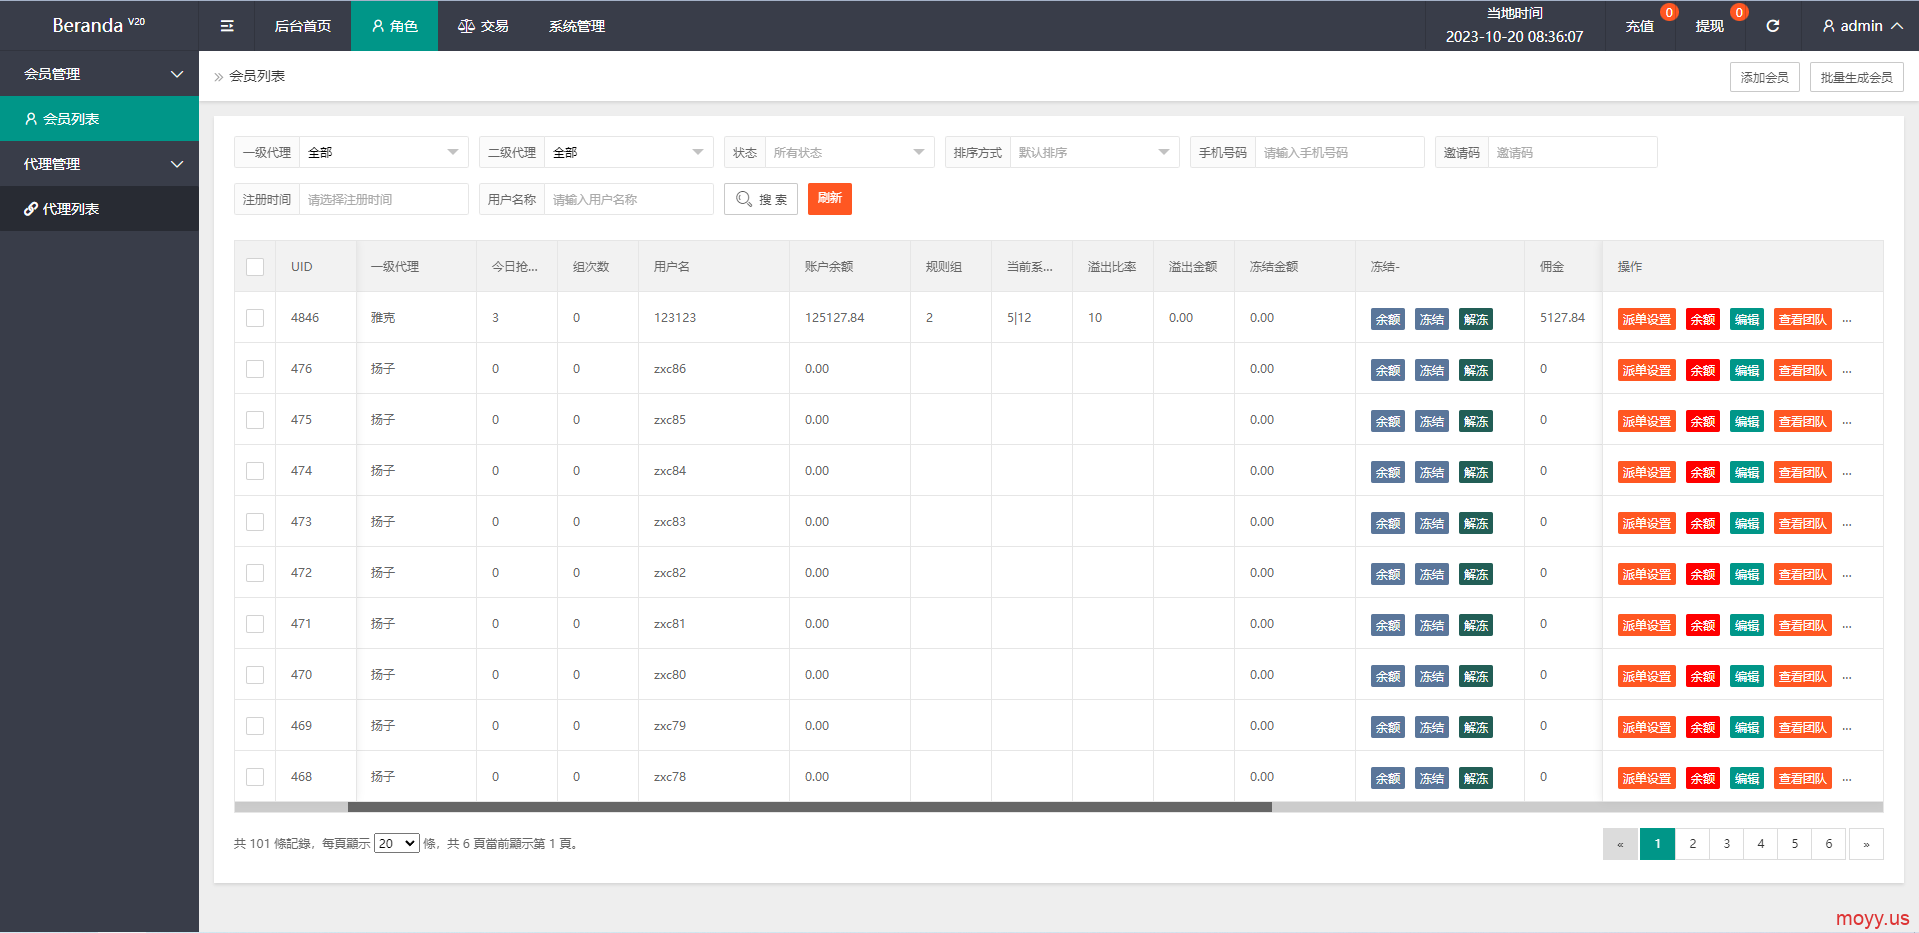
Task: Click the 账户余额 column header
Action: point(850,267)
